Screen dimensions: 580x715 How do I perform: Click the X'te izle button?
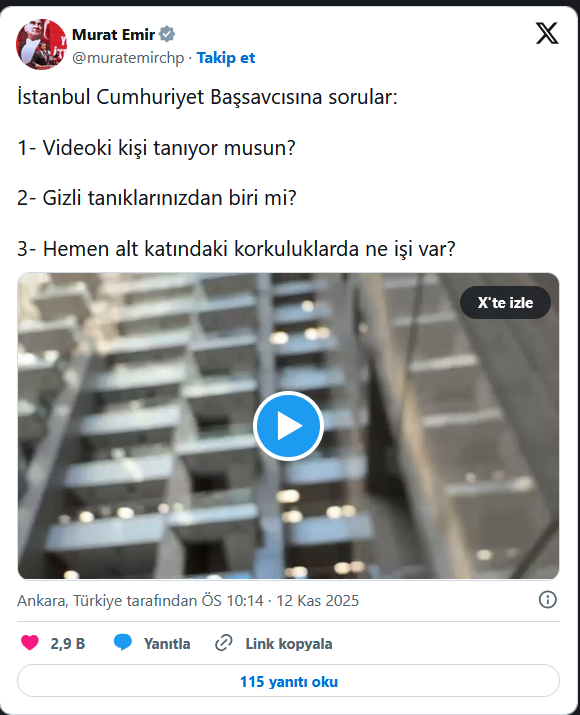coord(505,302)
